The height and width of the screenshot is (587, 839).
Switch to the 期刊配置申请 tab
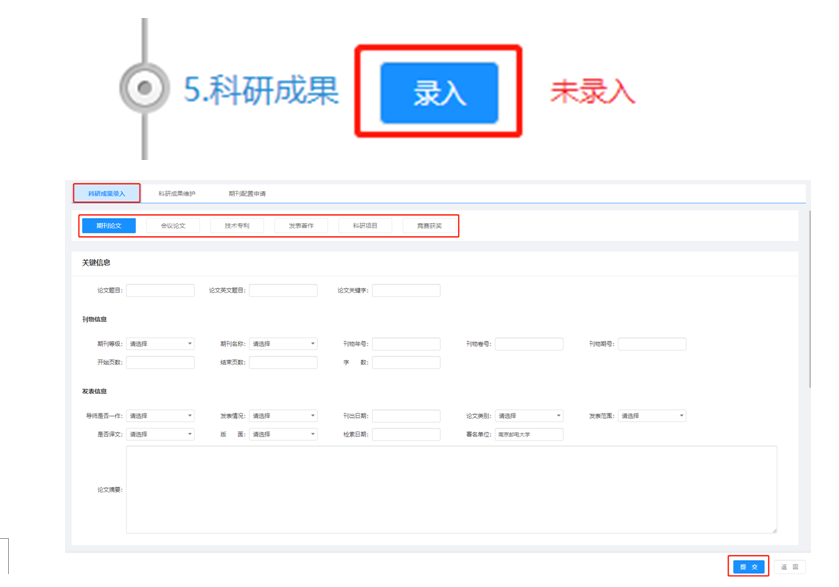247,193
